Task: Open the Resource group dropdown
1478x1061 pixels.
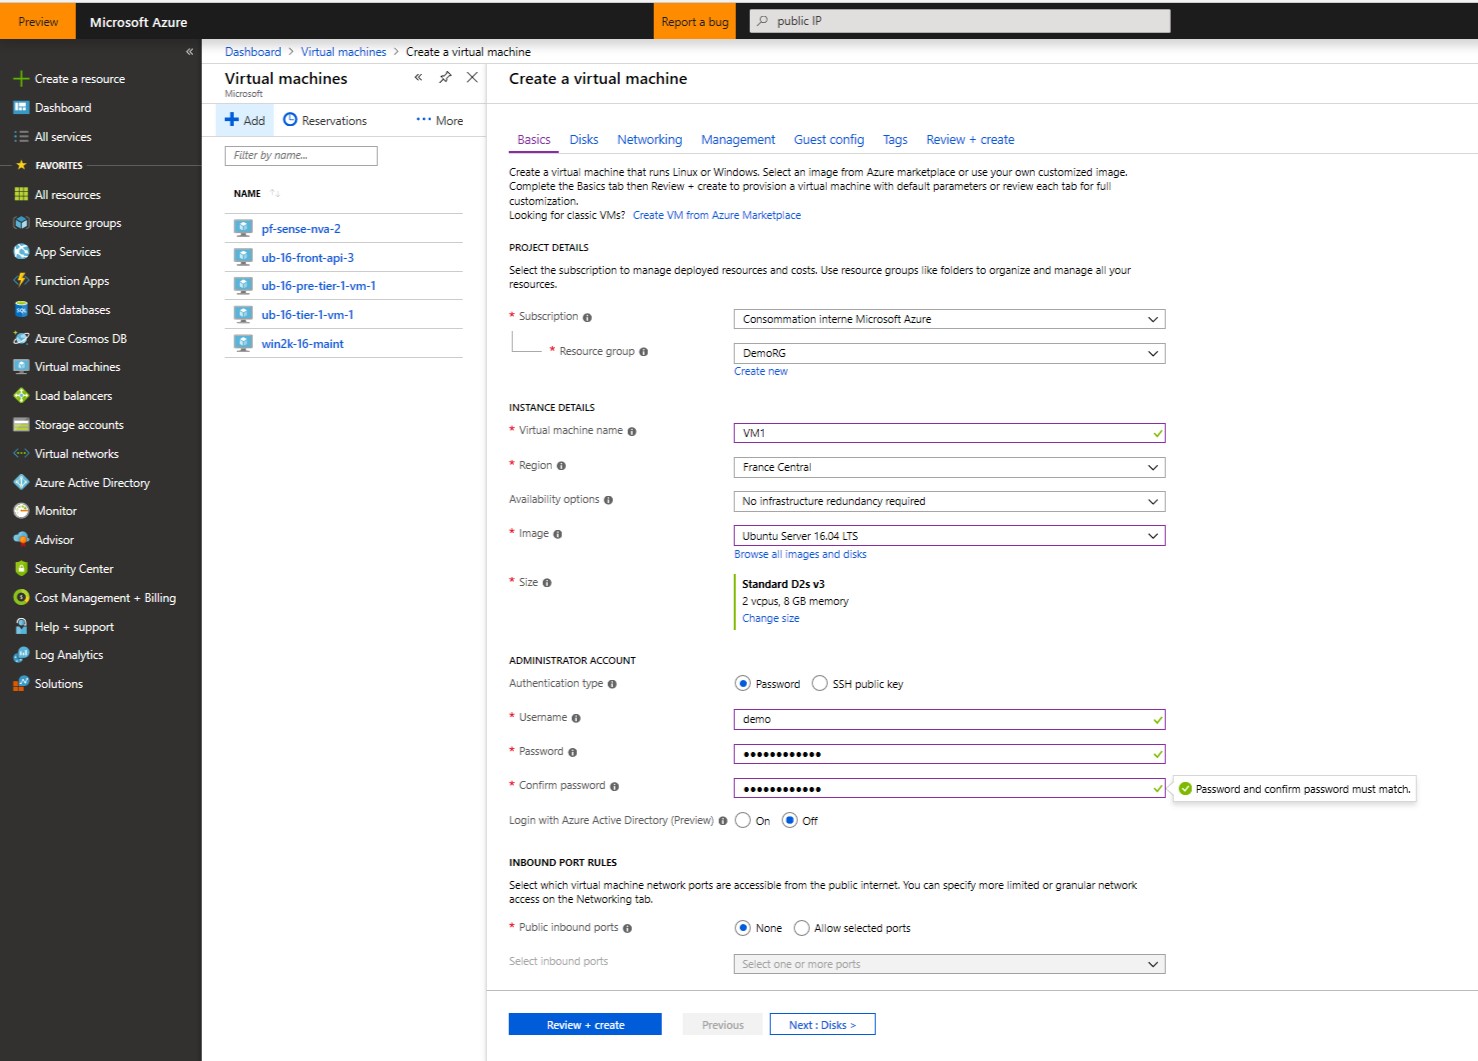Action: tap(949, 353)
